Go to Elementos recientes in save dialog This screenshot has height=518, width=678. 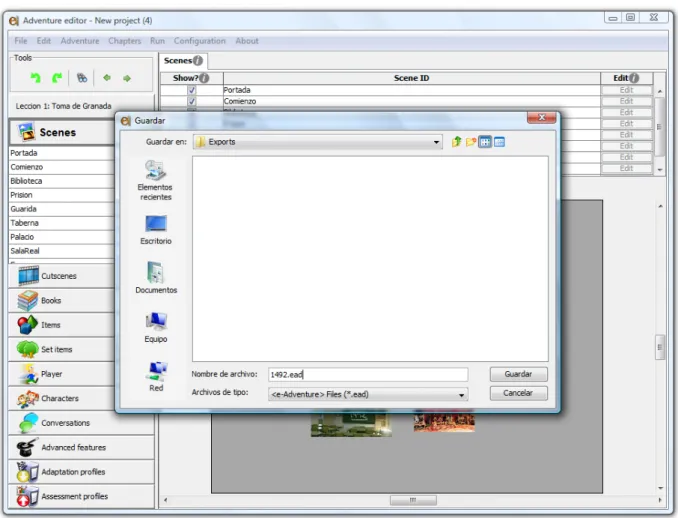tap(155, 180)
